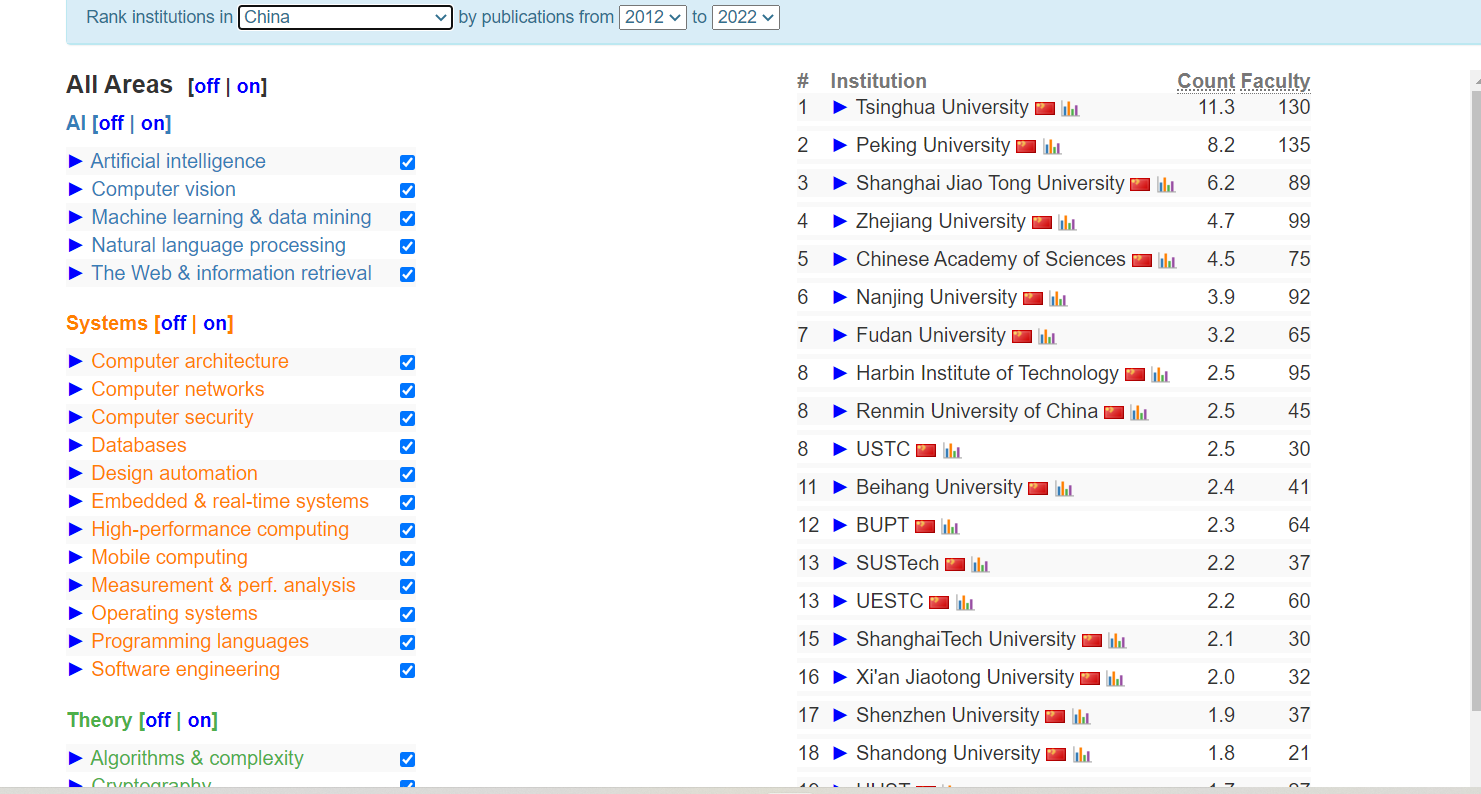Open Harbin Institute of Technology chart icon

1160,375
